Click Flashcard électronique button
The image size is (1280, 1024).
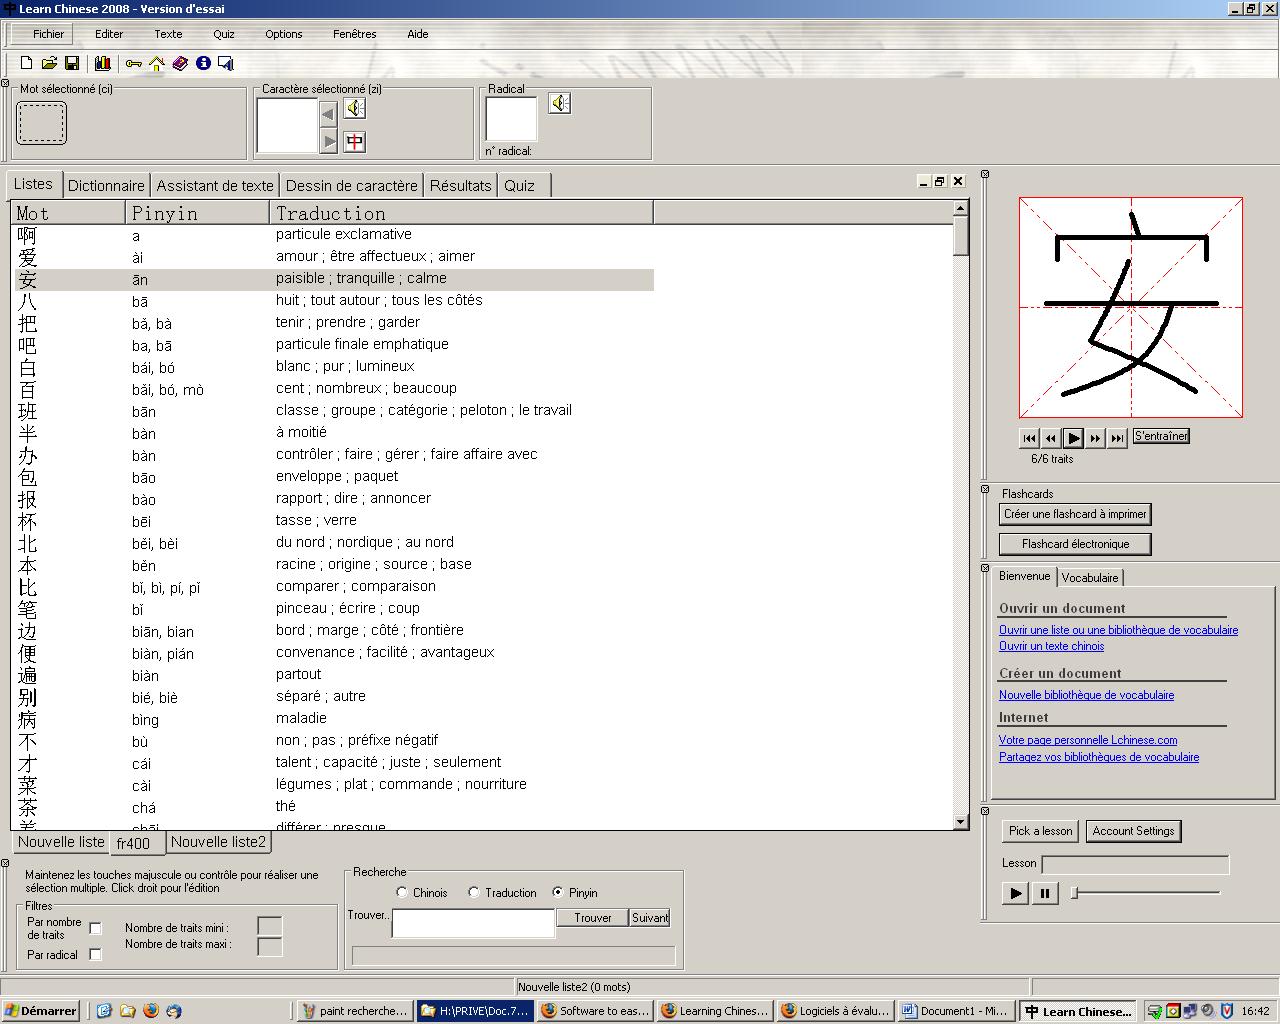[x=1075, y=544]
